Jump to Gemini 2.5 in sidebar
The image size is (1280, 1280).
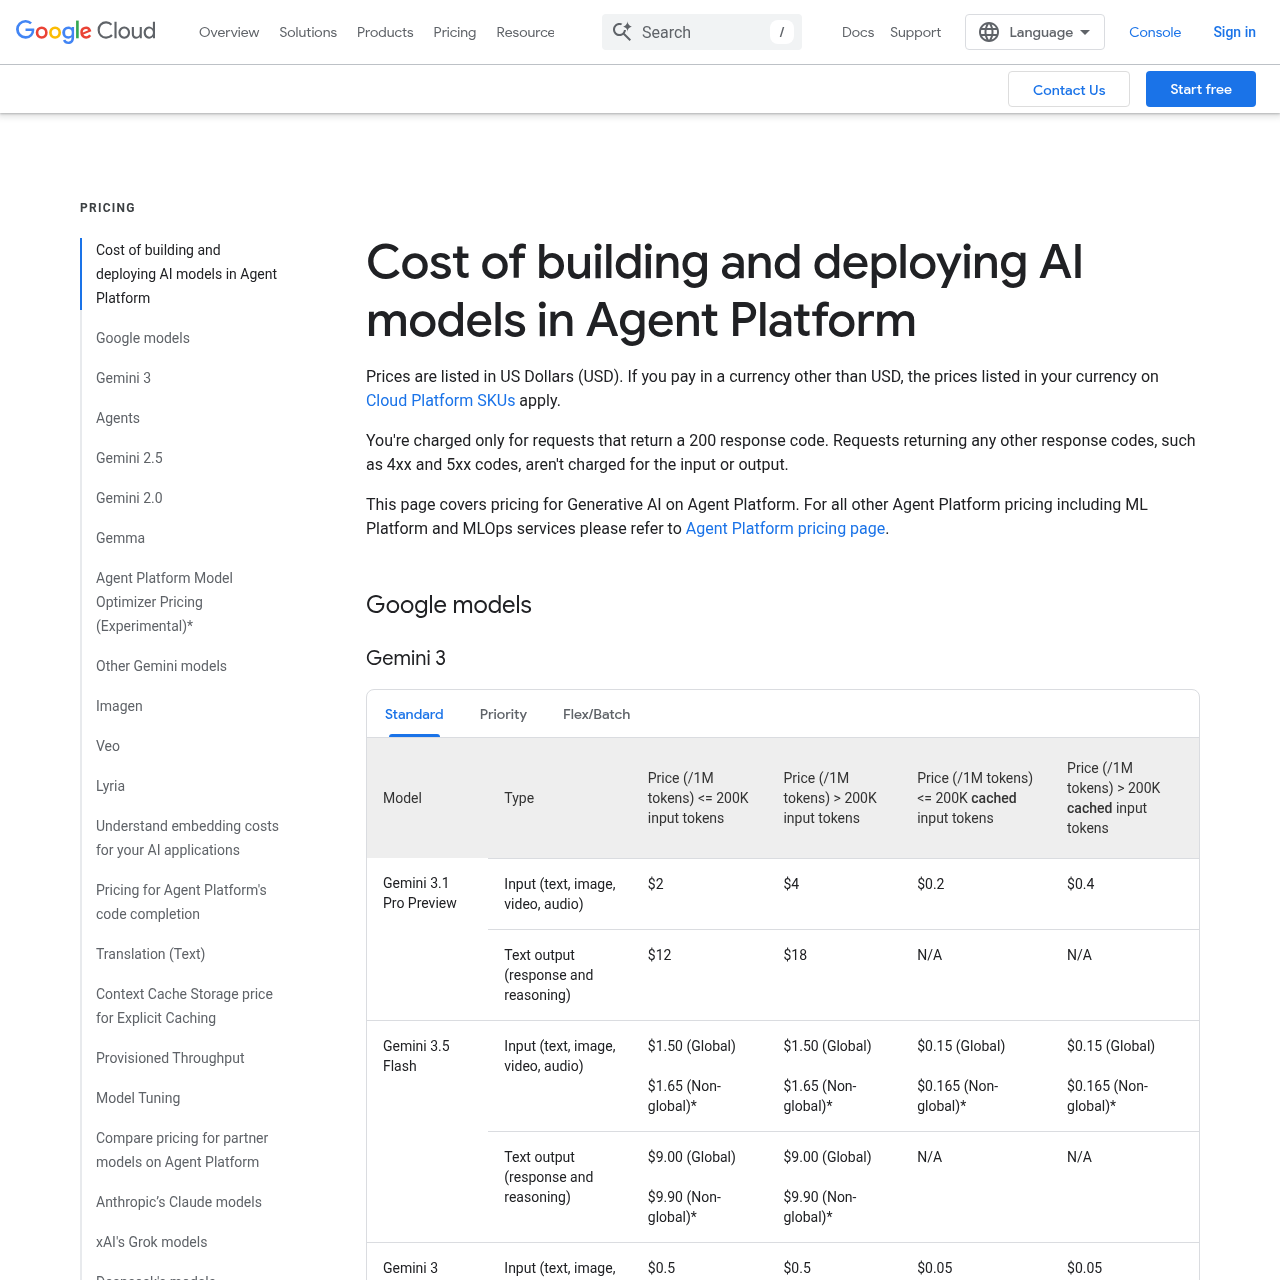click(129, 458)
